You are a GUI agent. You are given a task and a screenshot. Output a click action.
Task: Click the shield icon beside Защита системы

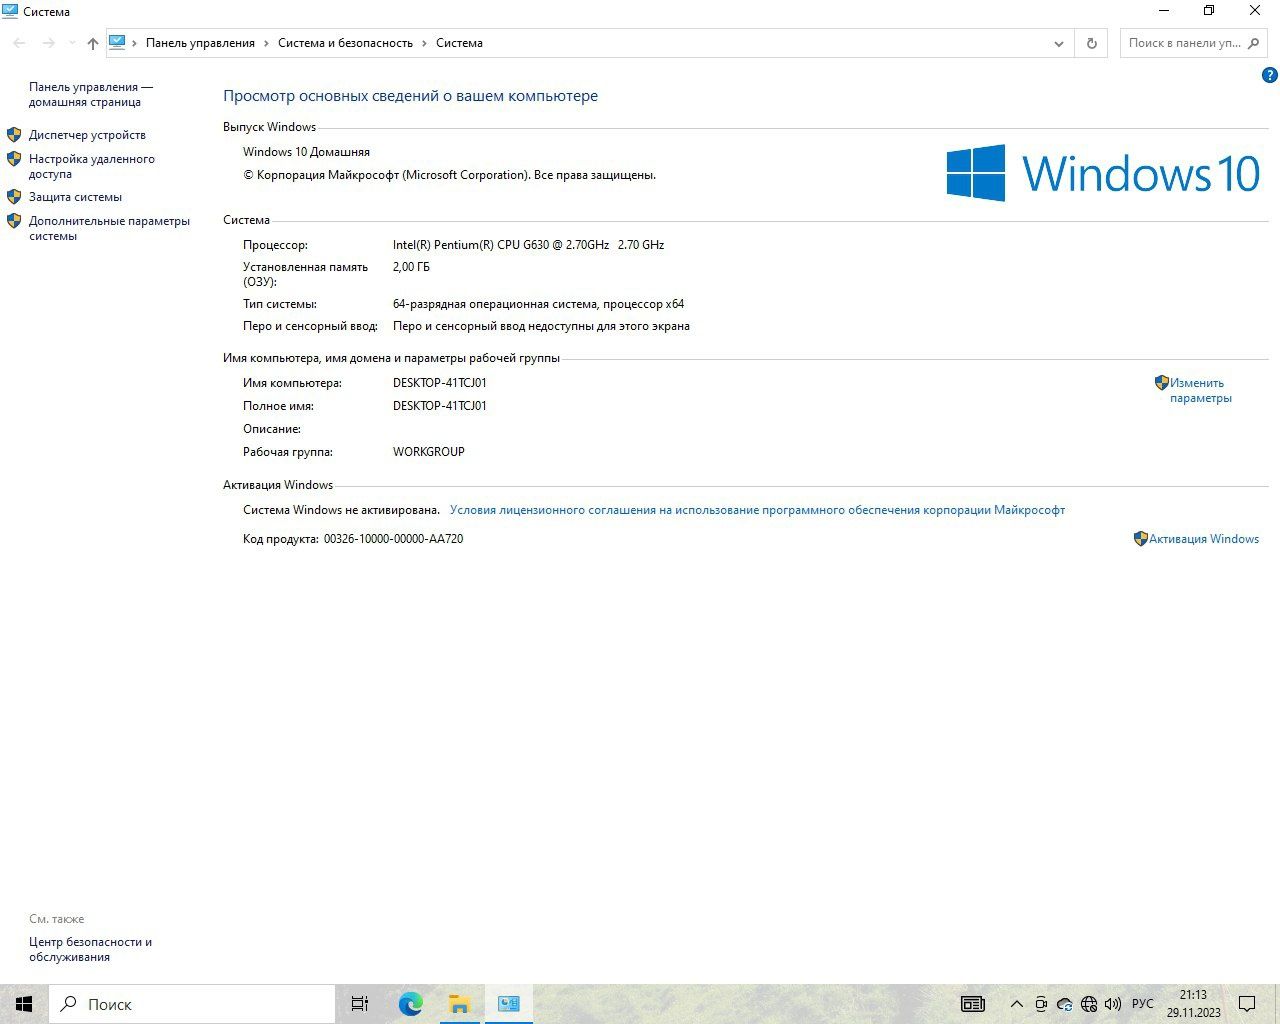pos(14,196)
